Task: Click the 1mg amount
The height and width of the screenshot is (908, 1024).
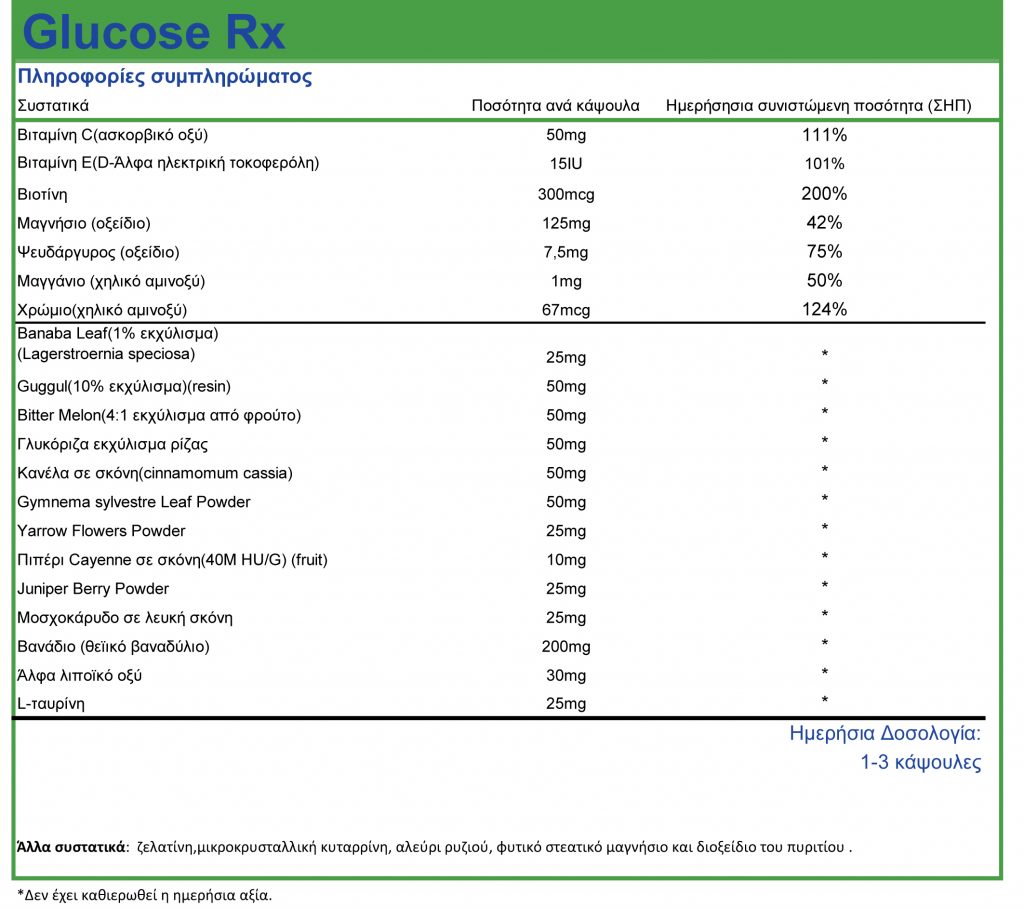Action: [x=566, y=282]
